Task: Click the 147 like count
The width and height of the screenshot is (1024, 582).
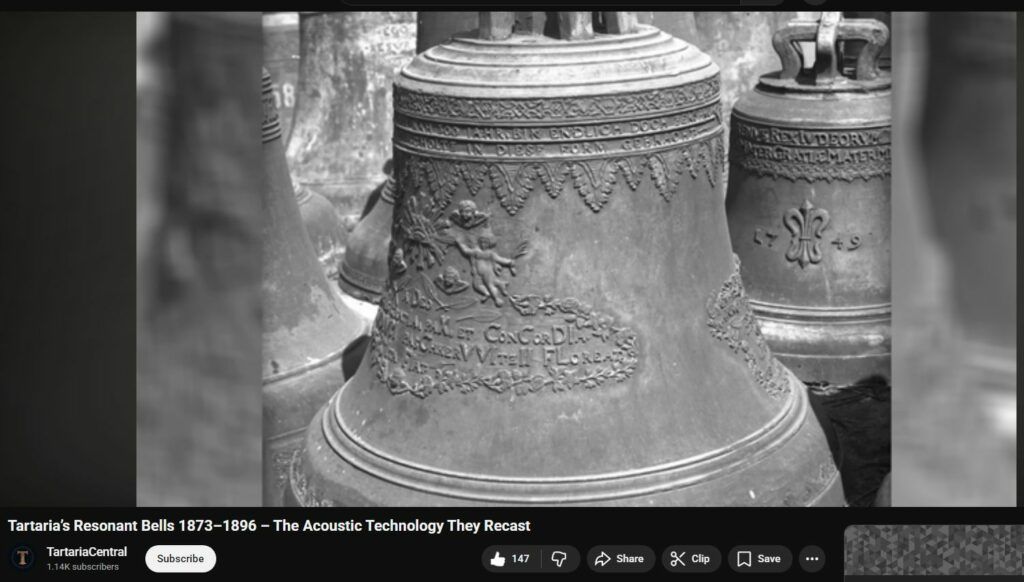Action: click(521, 559)
